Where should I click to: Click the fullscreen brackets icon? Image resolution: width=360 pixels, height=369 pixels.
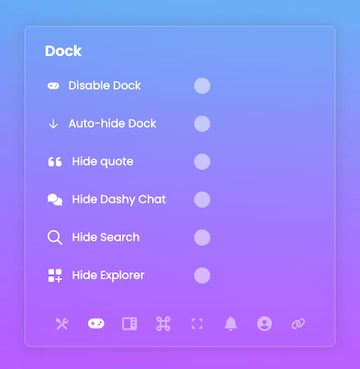pos(197,324)
